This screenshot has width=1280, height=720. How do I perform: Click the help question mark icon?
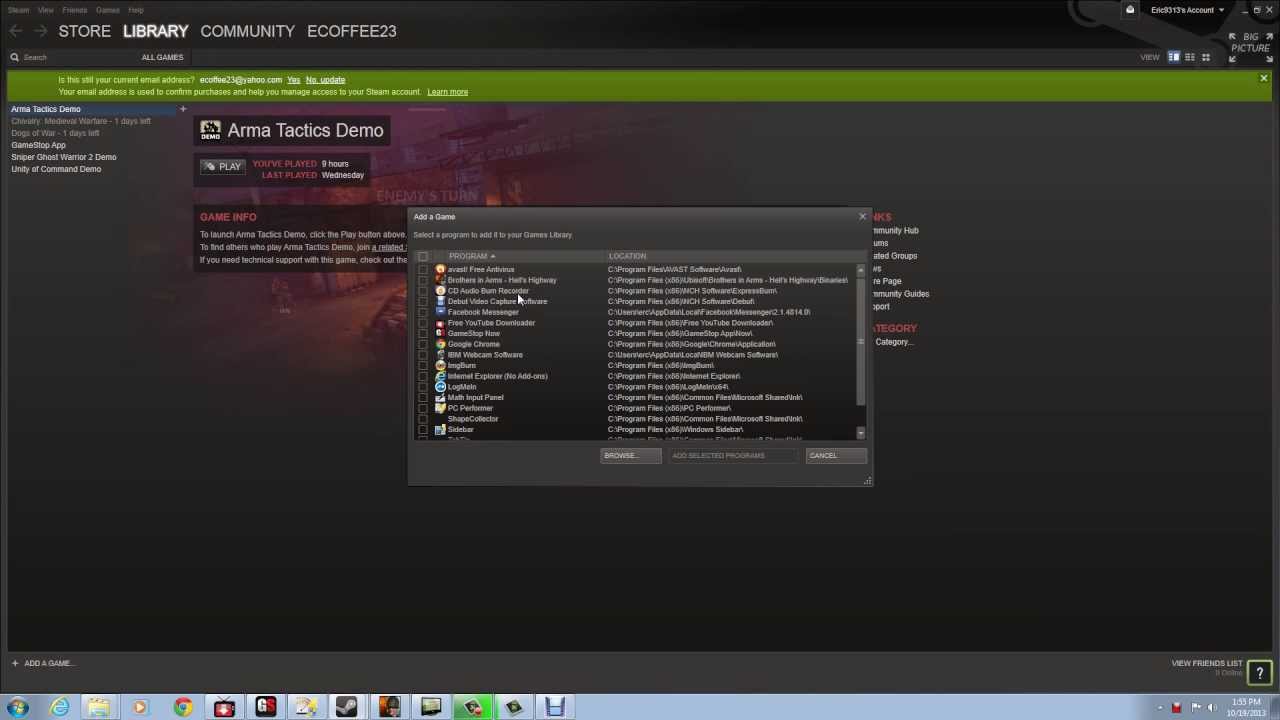point(1259,673)
